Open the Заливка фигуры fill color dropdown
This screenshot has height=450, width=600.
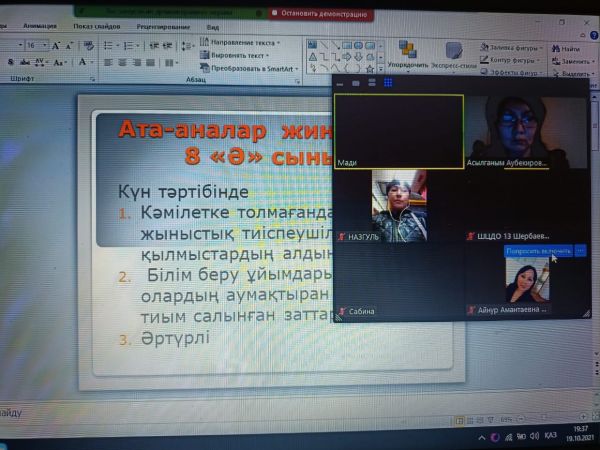click(x=510, y=47)
